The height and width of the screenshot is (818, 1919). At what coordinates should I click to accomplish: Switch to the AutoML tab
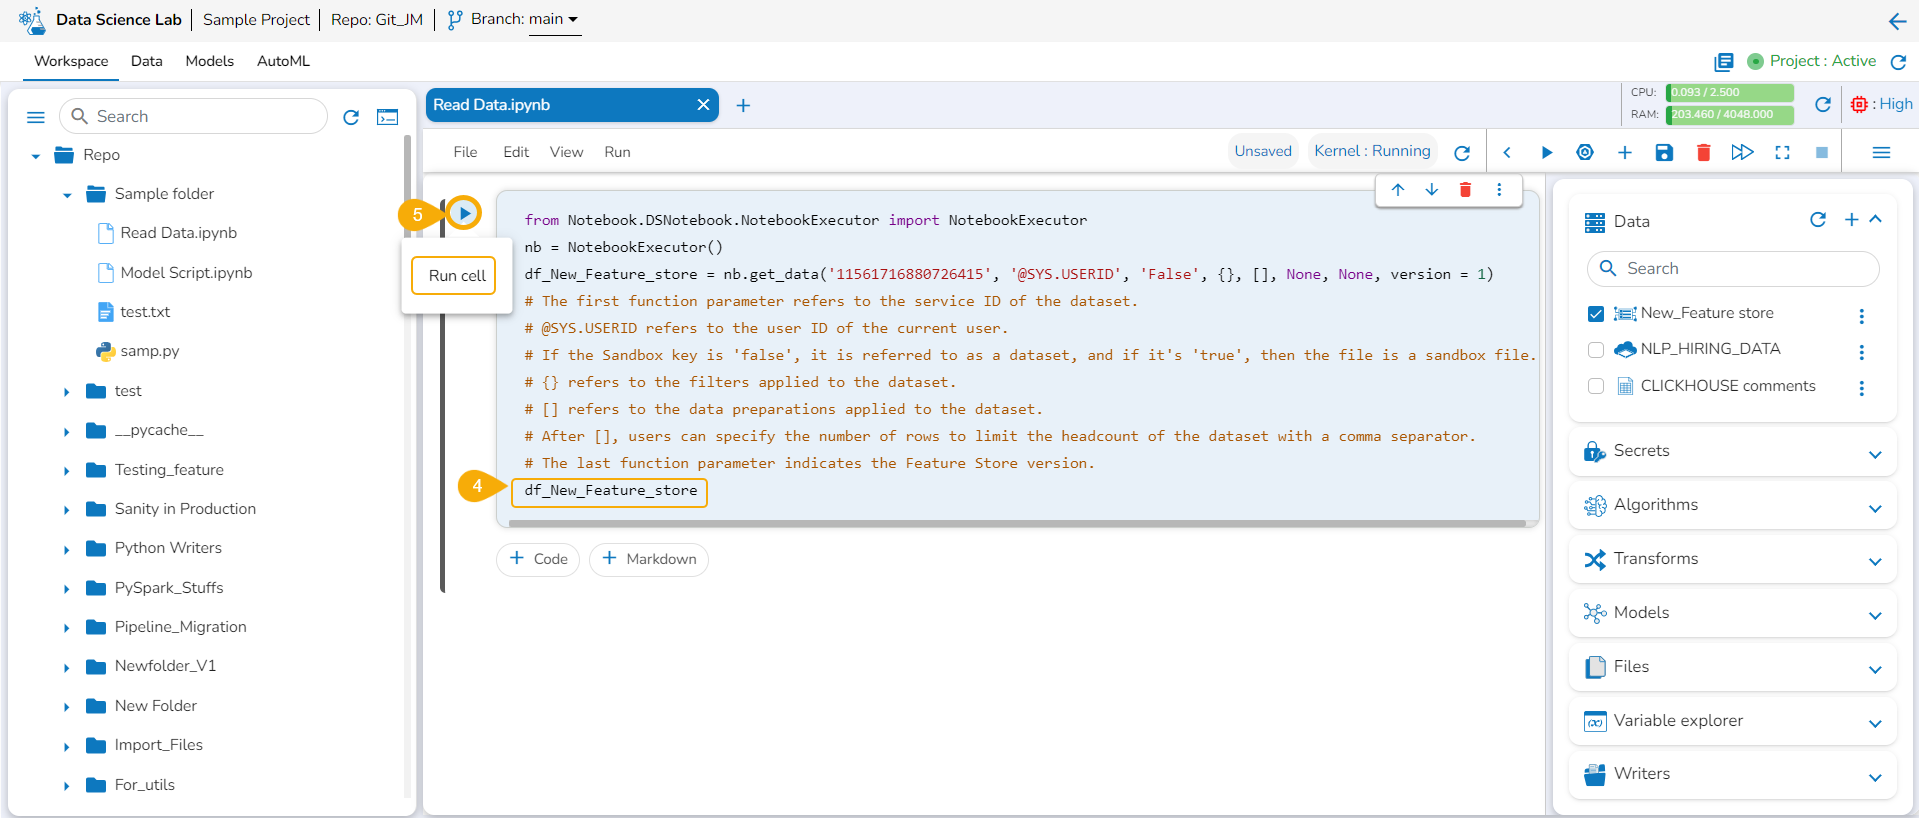(x=283, y=61)
